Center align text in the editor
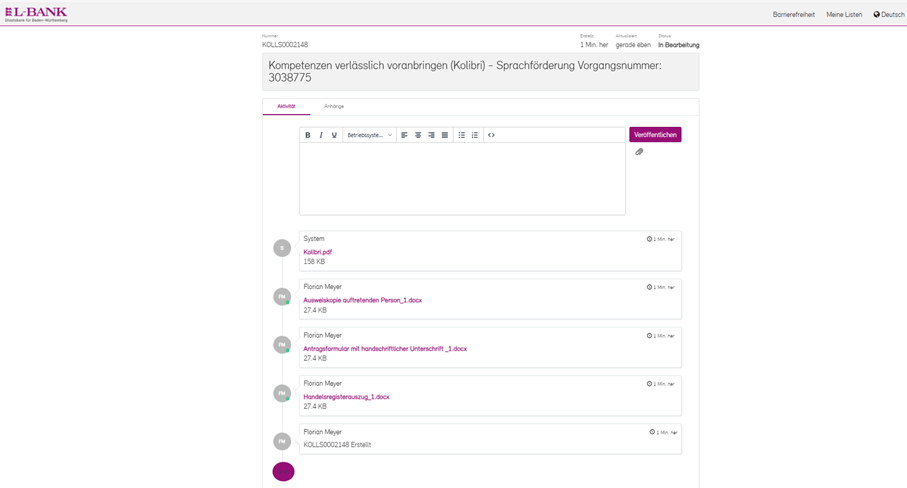Screen dimensions: 907x488 tap(418, 135)
